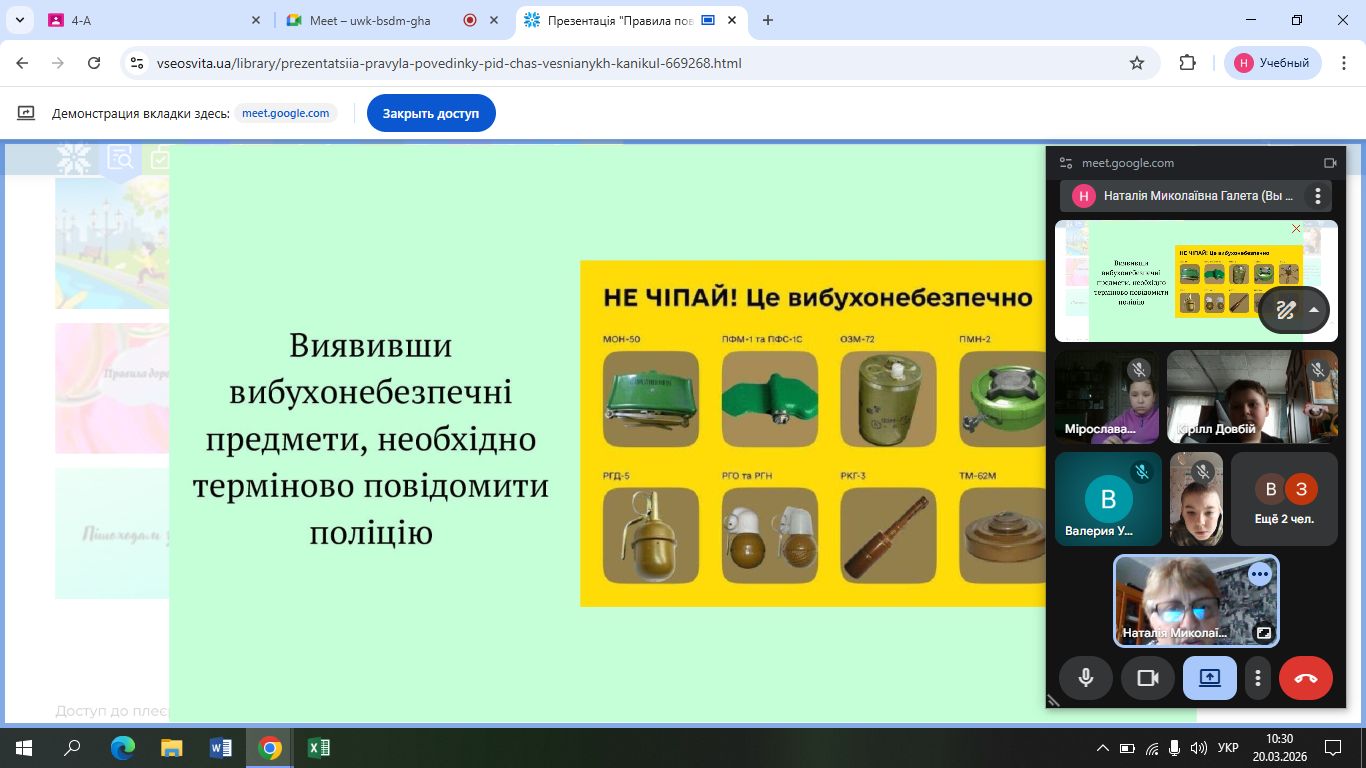
Task: Open the annotation pen tool on shared preview
Action: pyautogui.click(x=1285, y=310)
